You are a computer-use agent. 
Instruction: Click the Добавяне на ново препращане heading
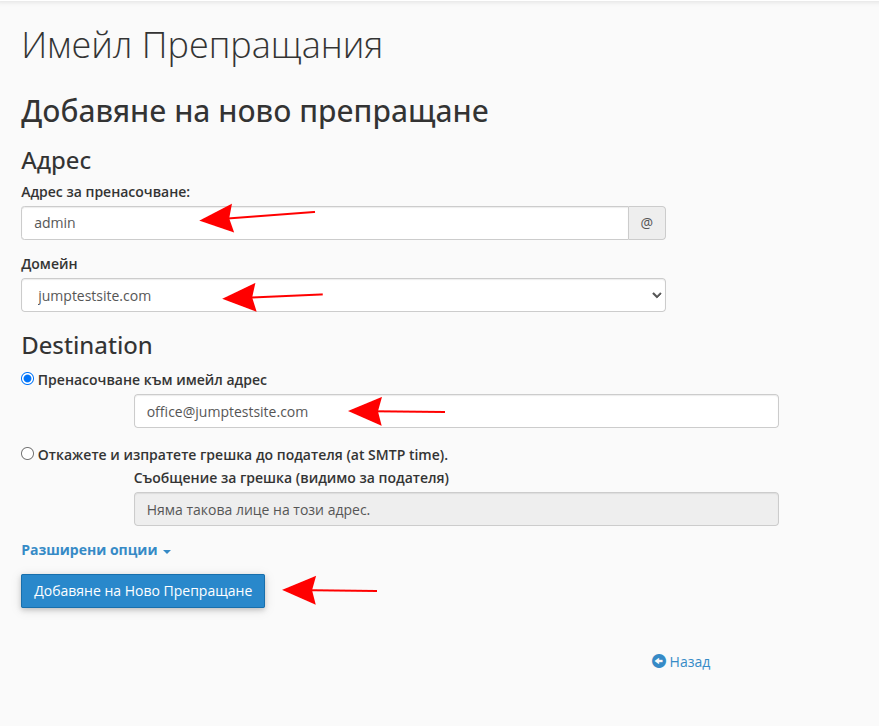coord(254,111)
